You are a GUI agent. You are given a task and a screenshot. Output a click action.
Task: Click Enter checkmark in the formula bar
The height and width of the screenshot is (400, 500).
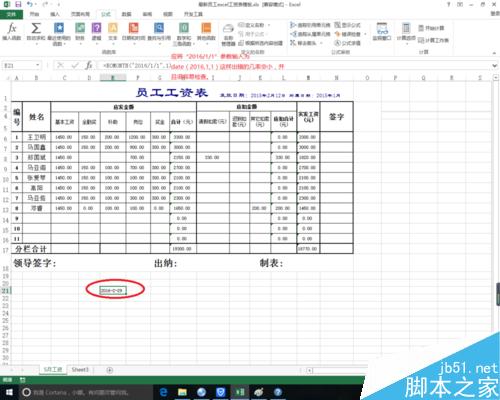(x=75, y=65)
